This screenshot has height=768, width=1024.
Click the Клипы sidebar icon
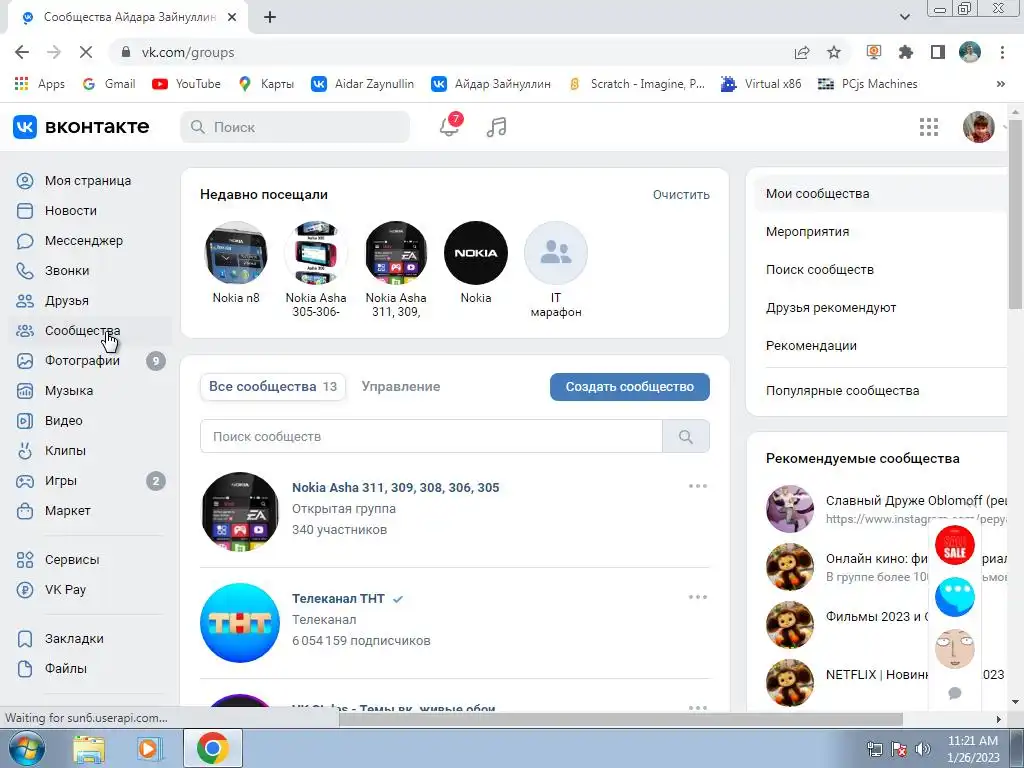(25, 451)
